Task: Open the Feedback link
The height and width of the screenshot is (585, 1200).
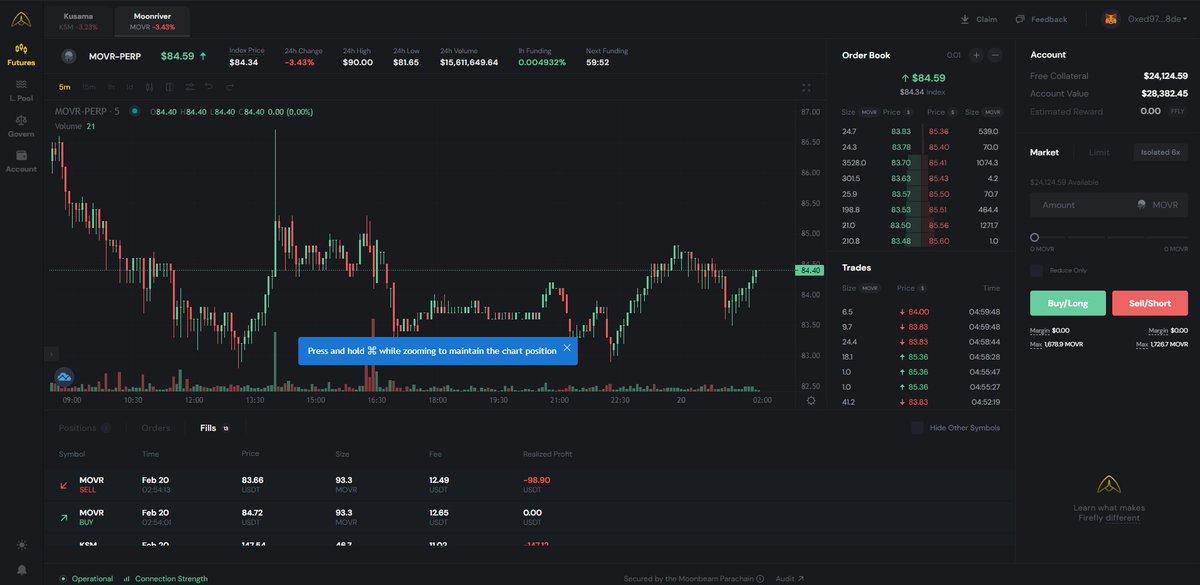Action: coord(1041,19)
